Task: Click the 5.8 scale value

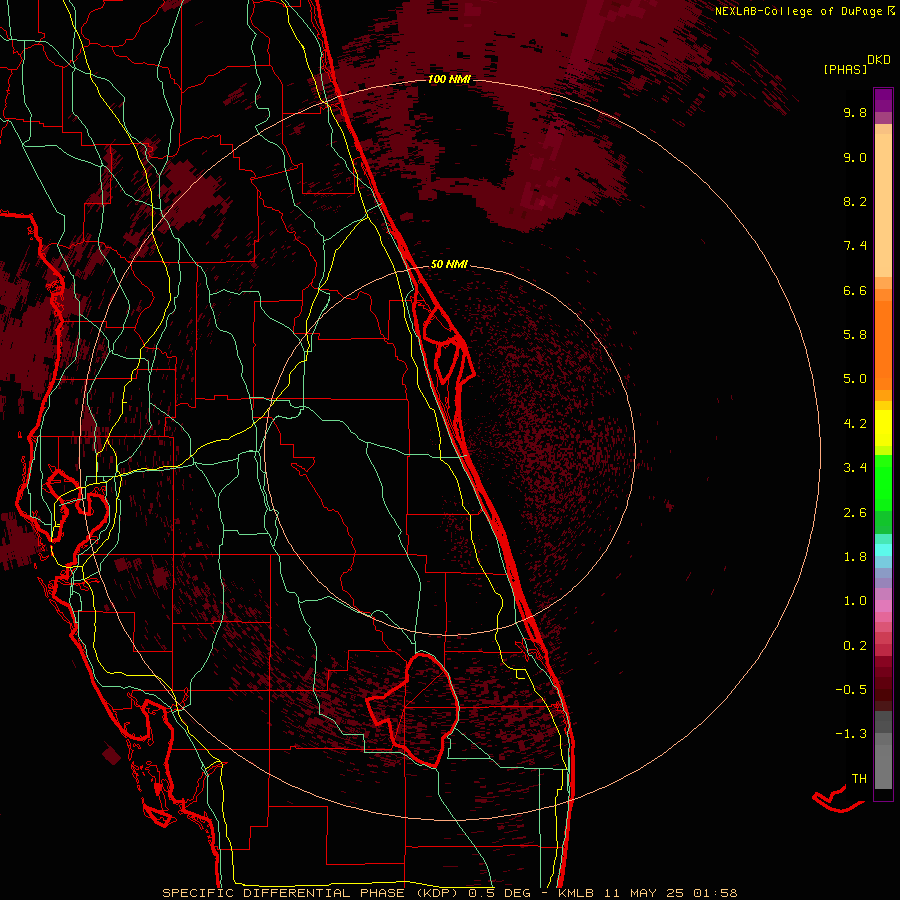Action: point(855,335)
